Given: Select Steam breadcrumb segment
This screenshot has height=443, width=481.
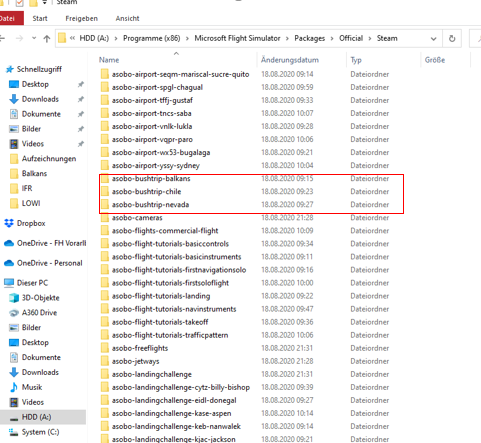Looking at the screenshot, I should click(387, 38).
